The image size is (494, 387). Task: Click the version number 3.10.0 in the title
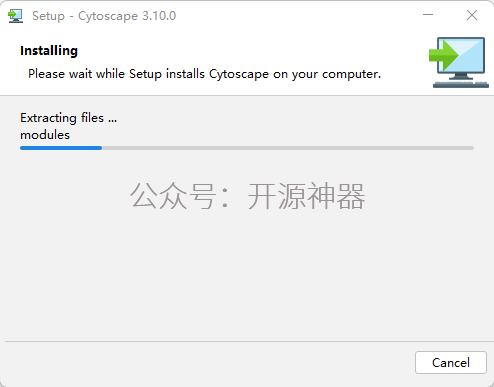[x=159, y=16]
